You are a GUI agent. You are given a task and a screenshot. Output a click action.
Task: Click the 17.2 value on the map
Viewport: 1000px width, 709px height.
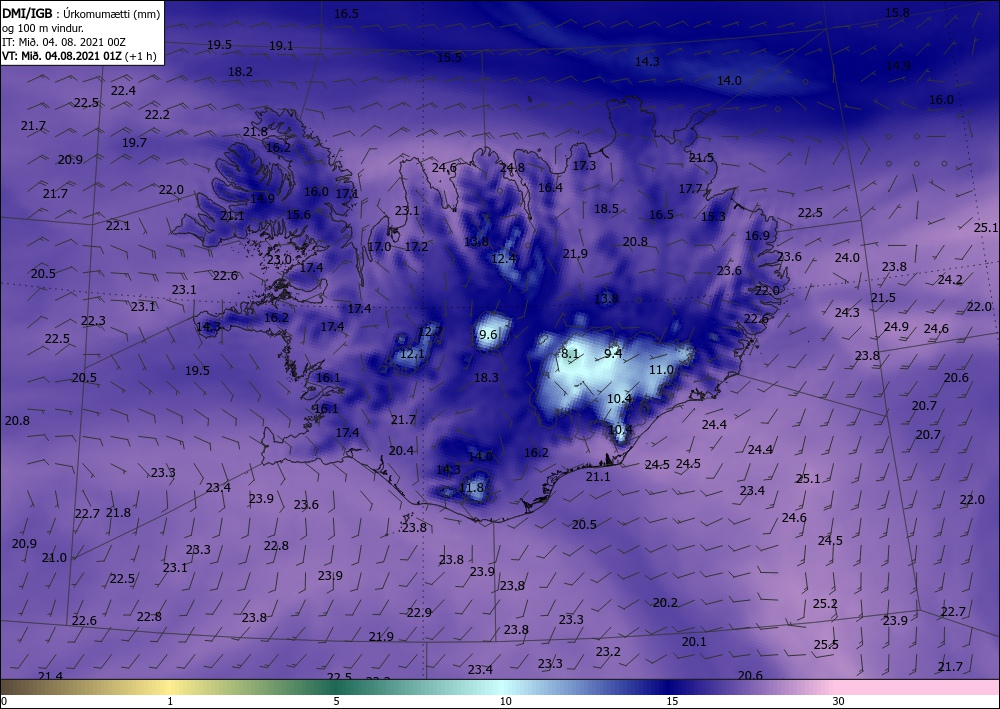[416, 246]
